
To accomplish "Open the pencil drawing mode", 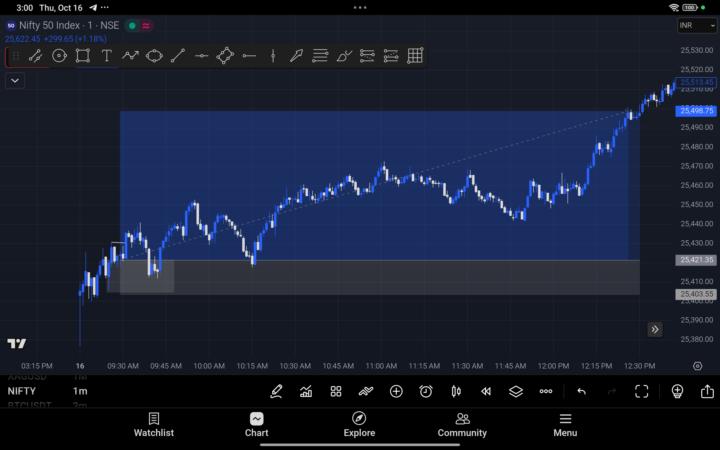I will pos(276,391).
